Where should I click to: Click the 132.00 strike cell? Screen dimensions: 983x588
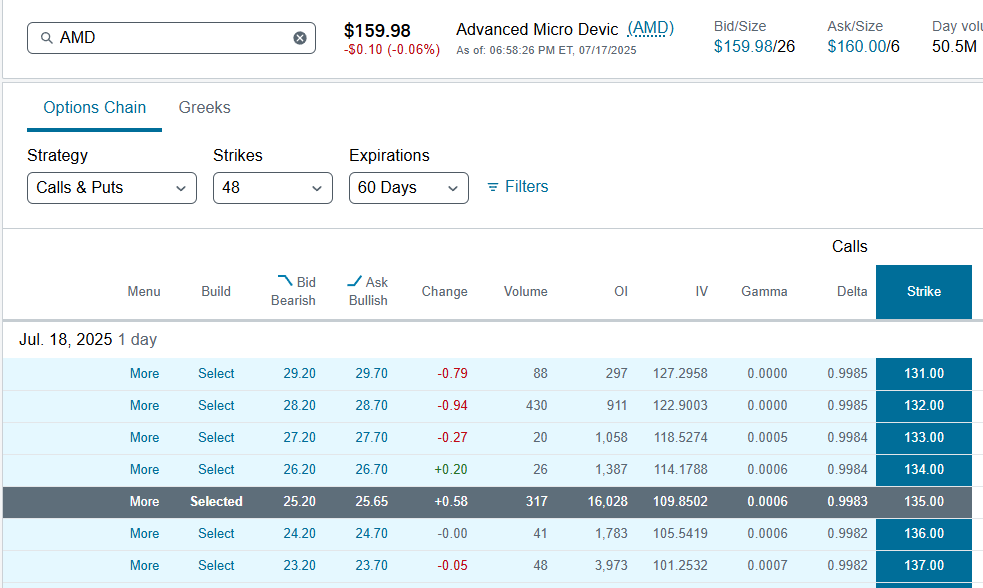coord(923,406)
